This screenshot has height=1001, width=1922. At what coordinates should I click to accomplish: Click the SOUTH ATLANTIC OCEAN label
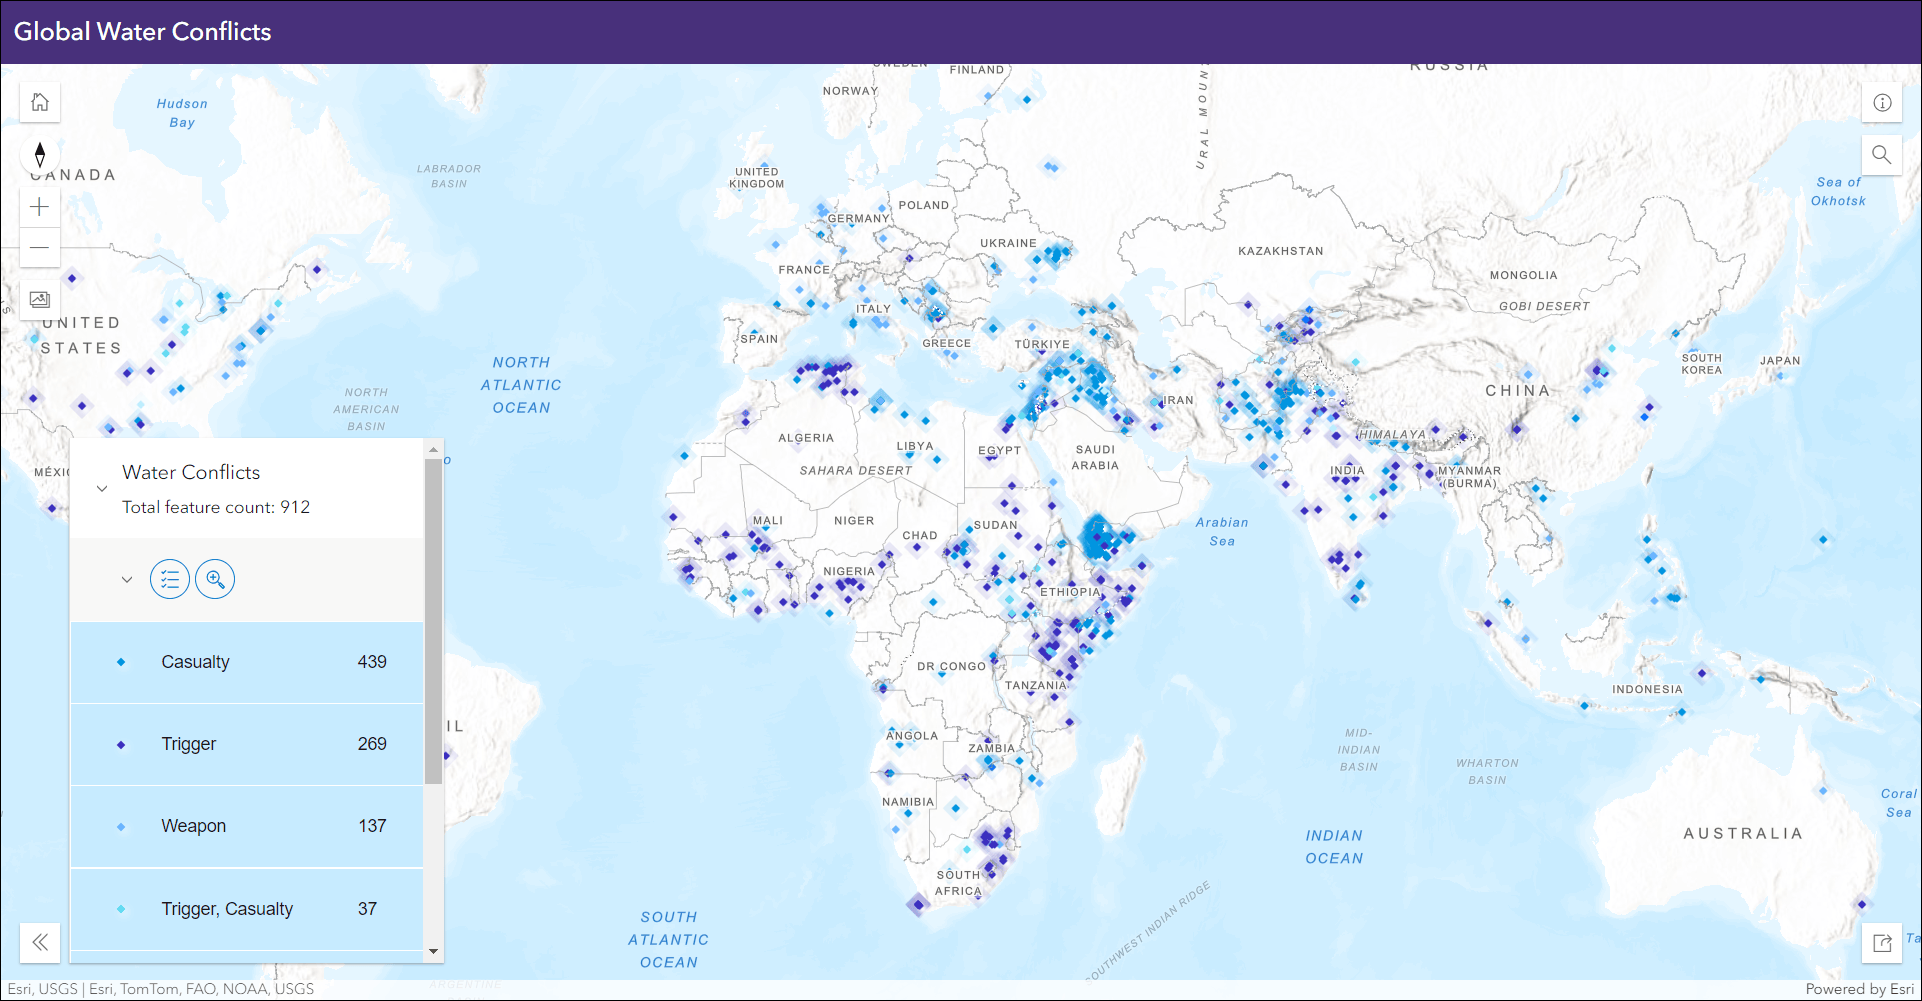click(669, 940)
